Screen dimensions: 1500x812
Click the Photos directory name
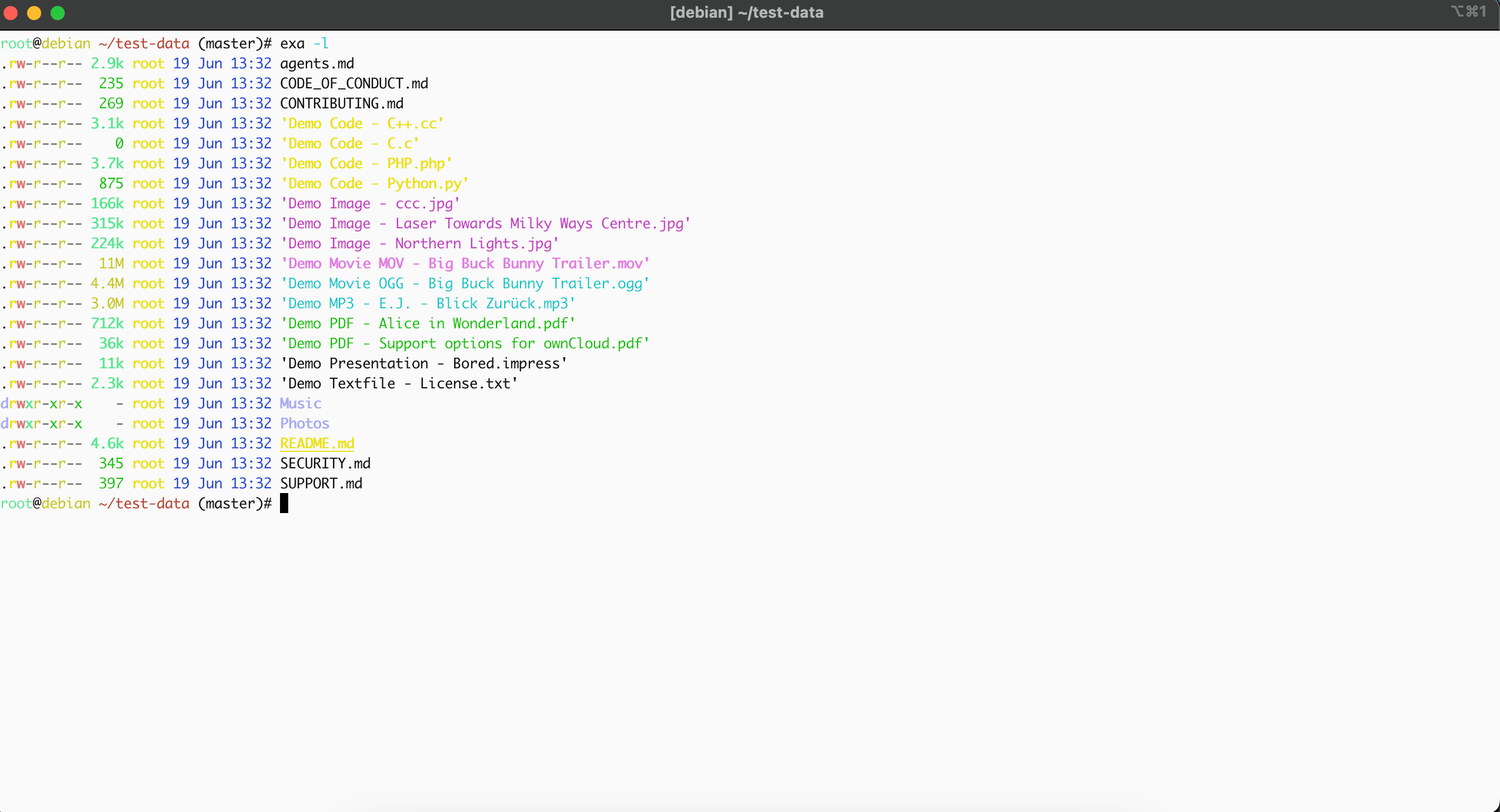(305, 423)
